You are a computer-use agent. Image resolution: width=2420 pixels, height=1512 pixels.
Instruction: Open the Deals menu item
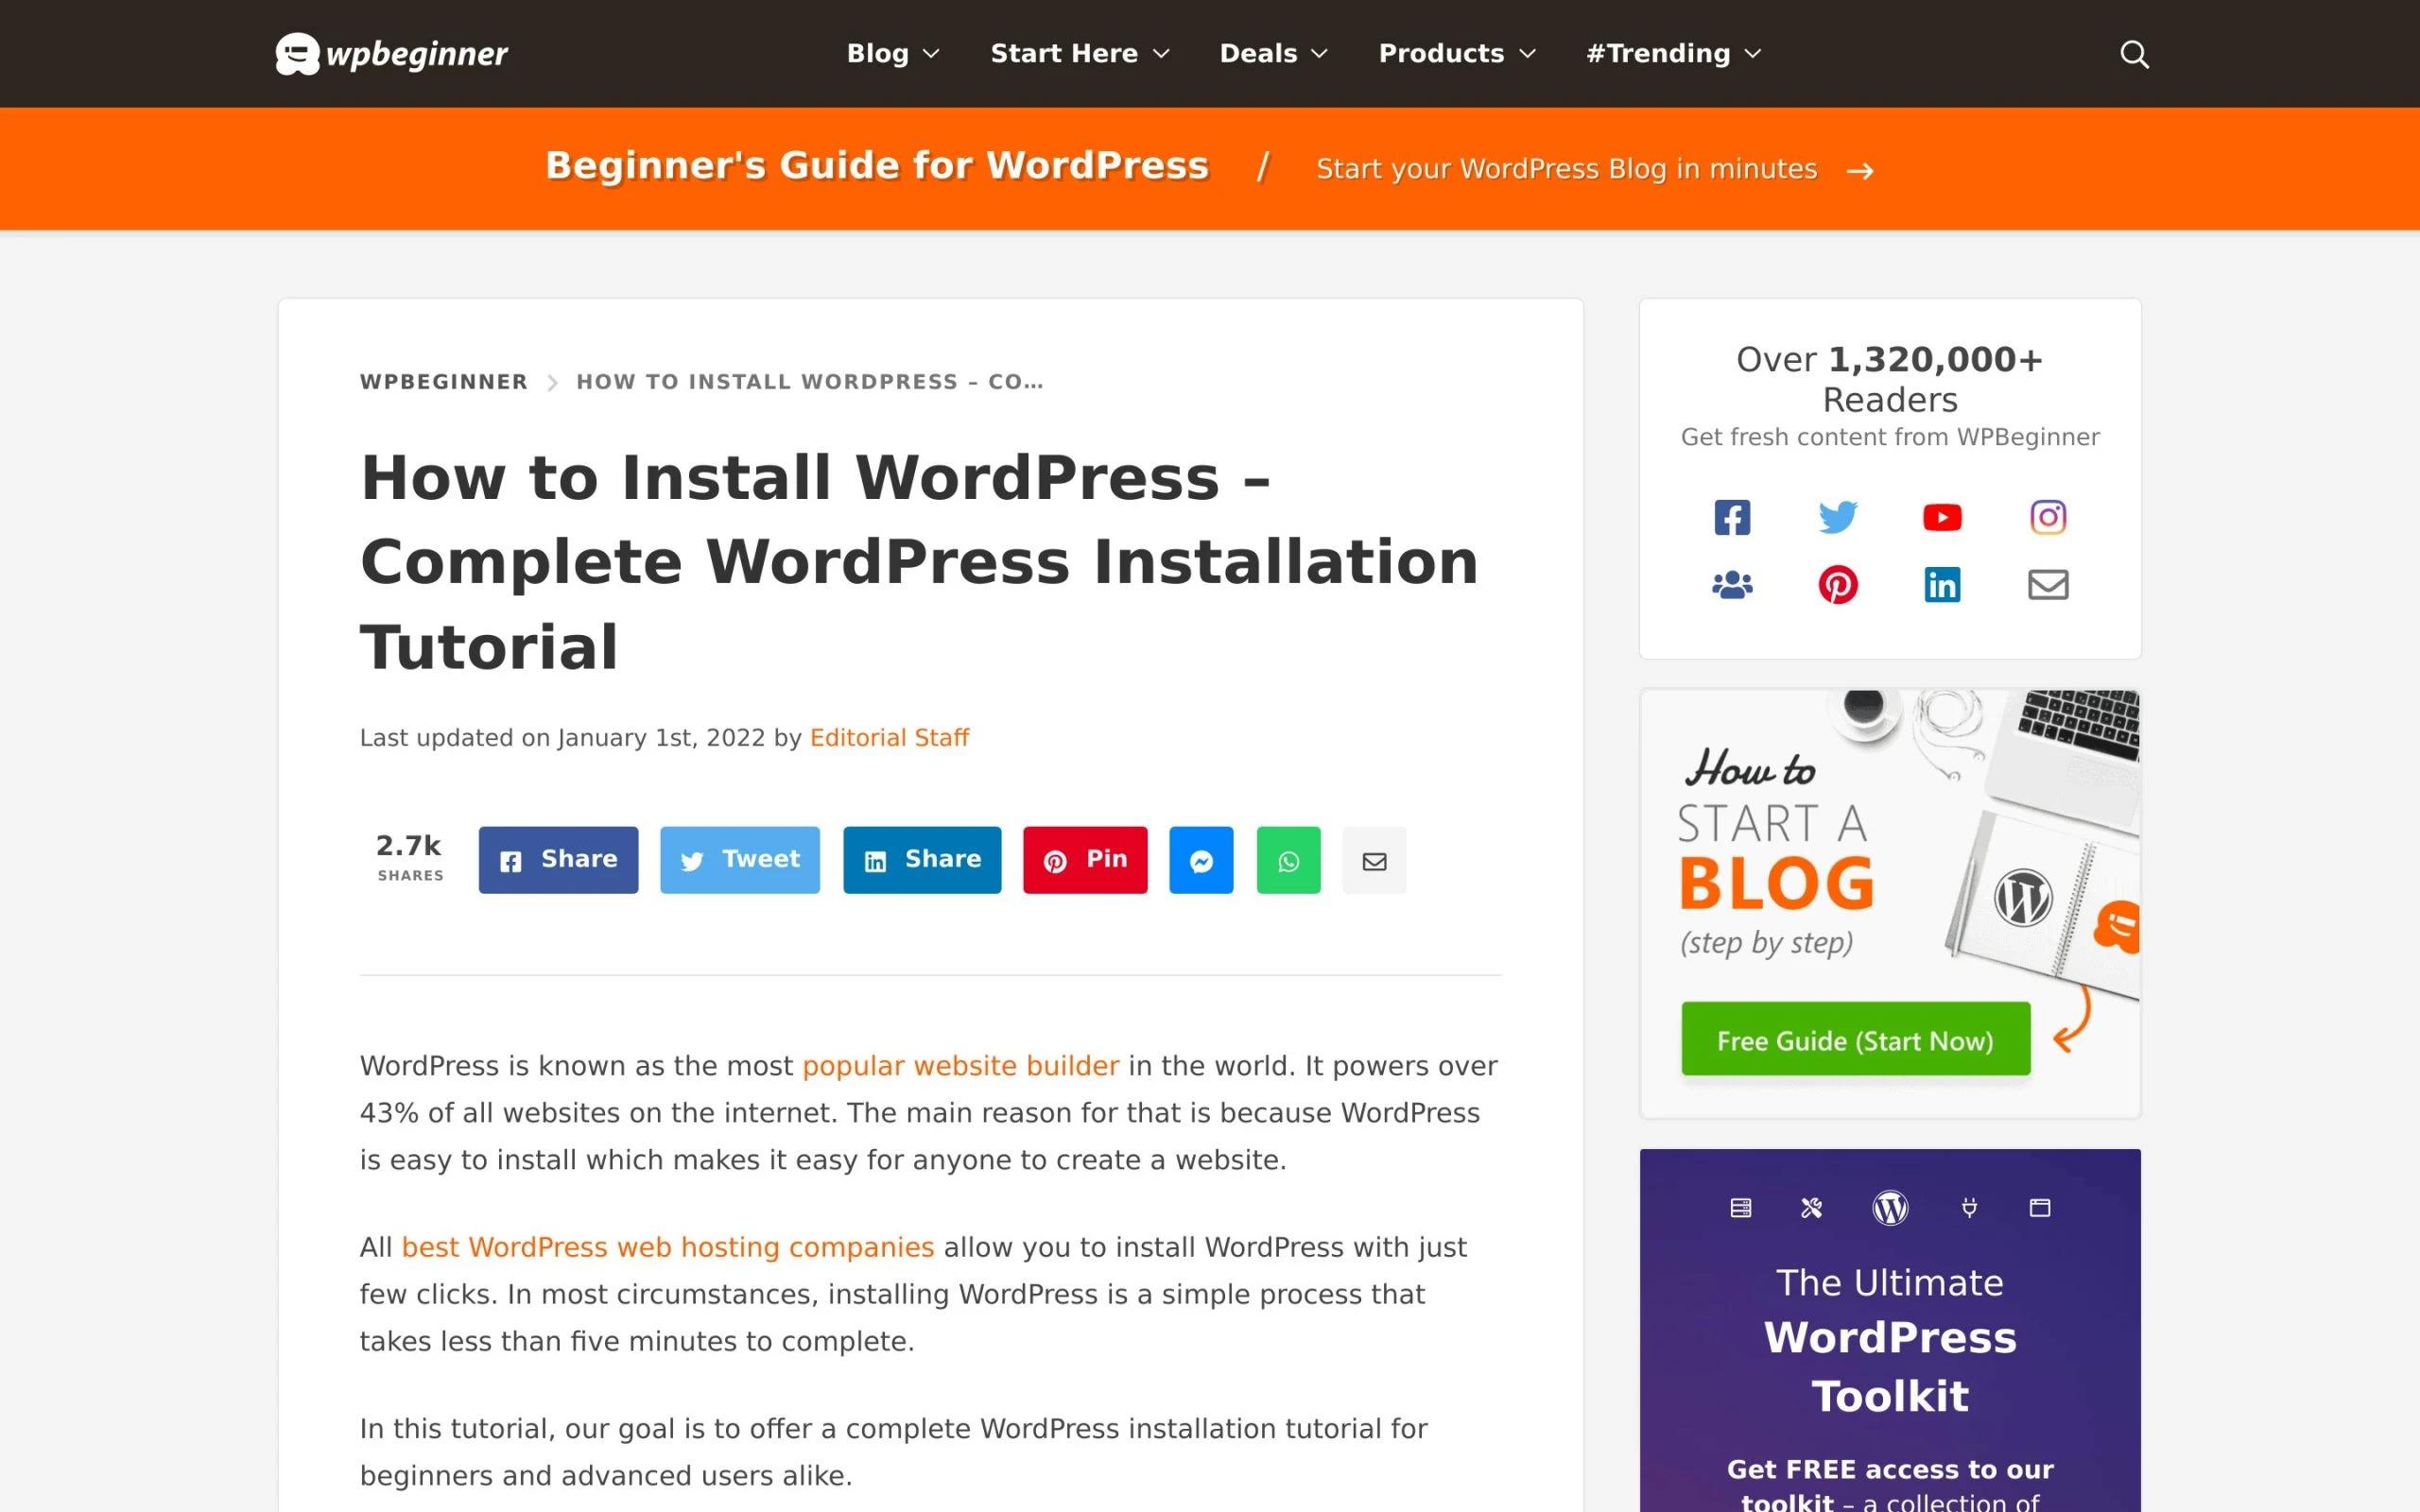click(x=1273, y=54)
